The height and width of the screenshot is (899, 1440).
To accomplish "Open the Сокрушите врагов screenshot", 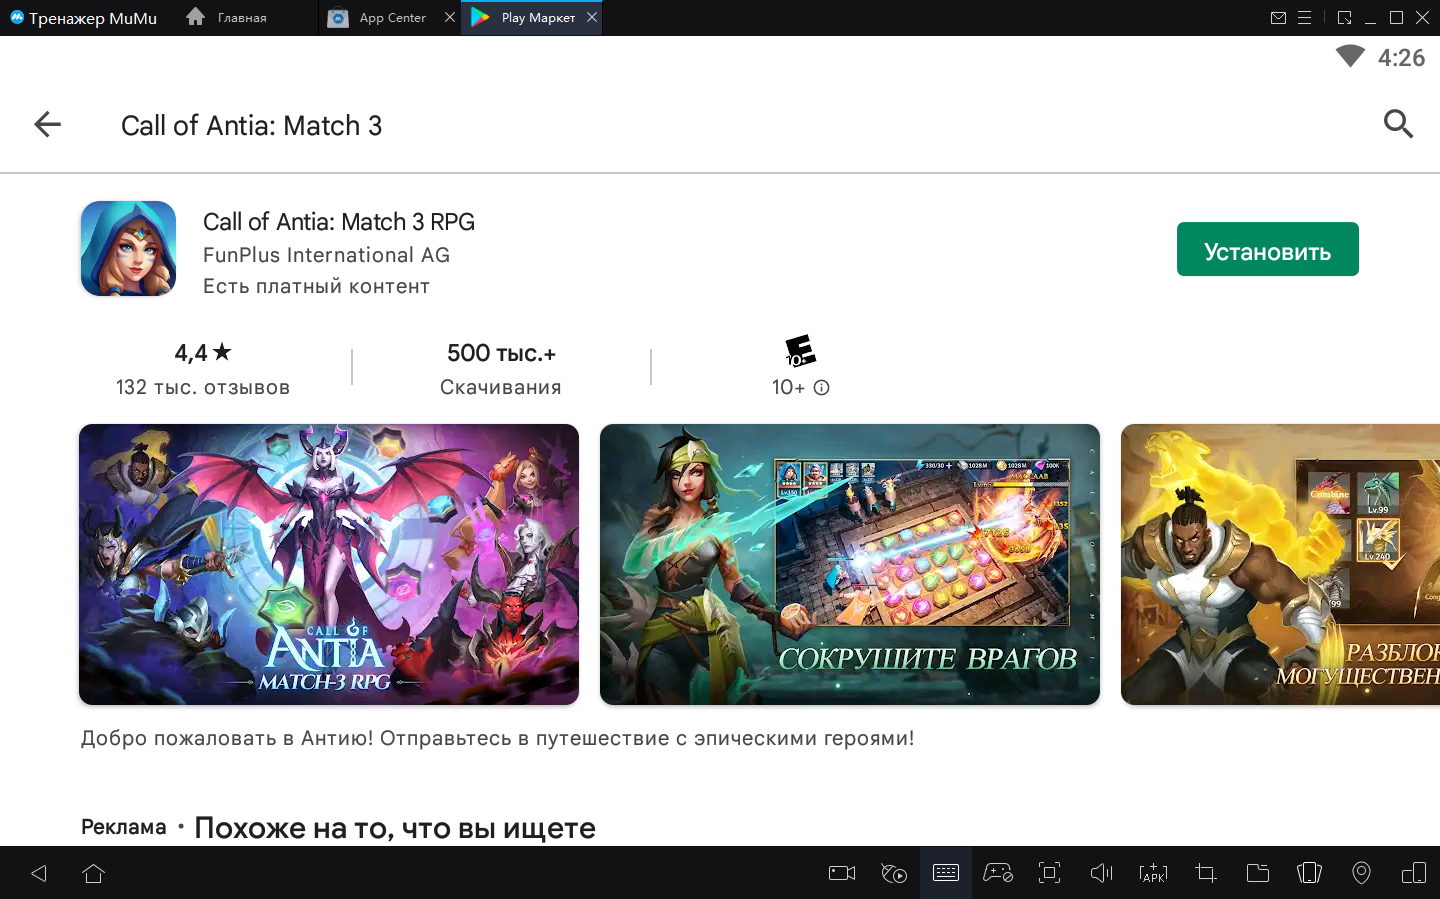I will click(850, 564).
